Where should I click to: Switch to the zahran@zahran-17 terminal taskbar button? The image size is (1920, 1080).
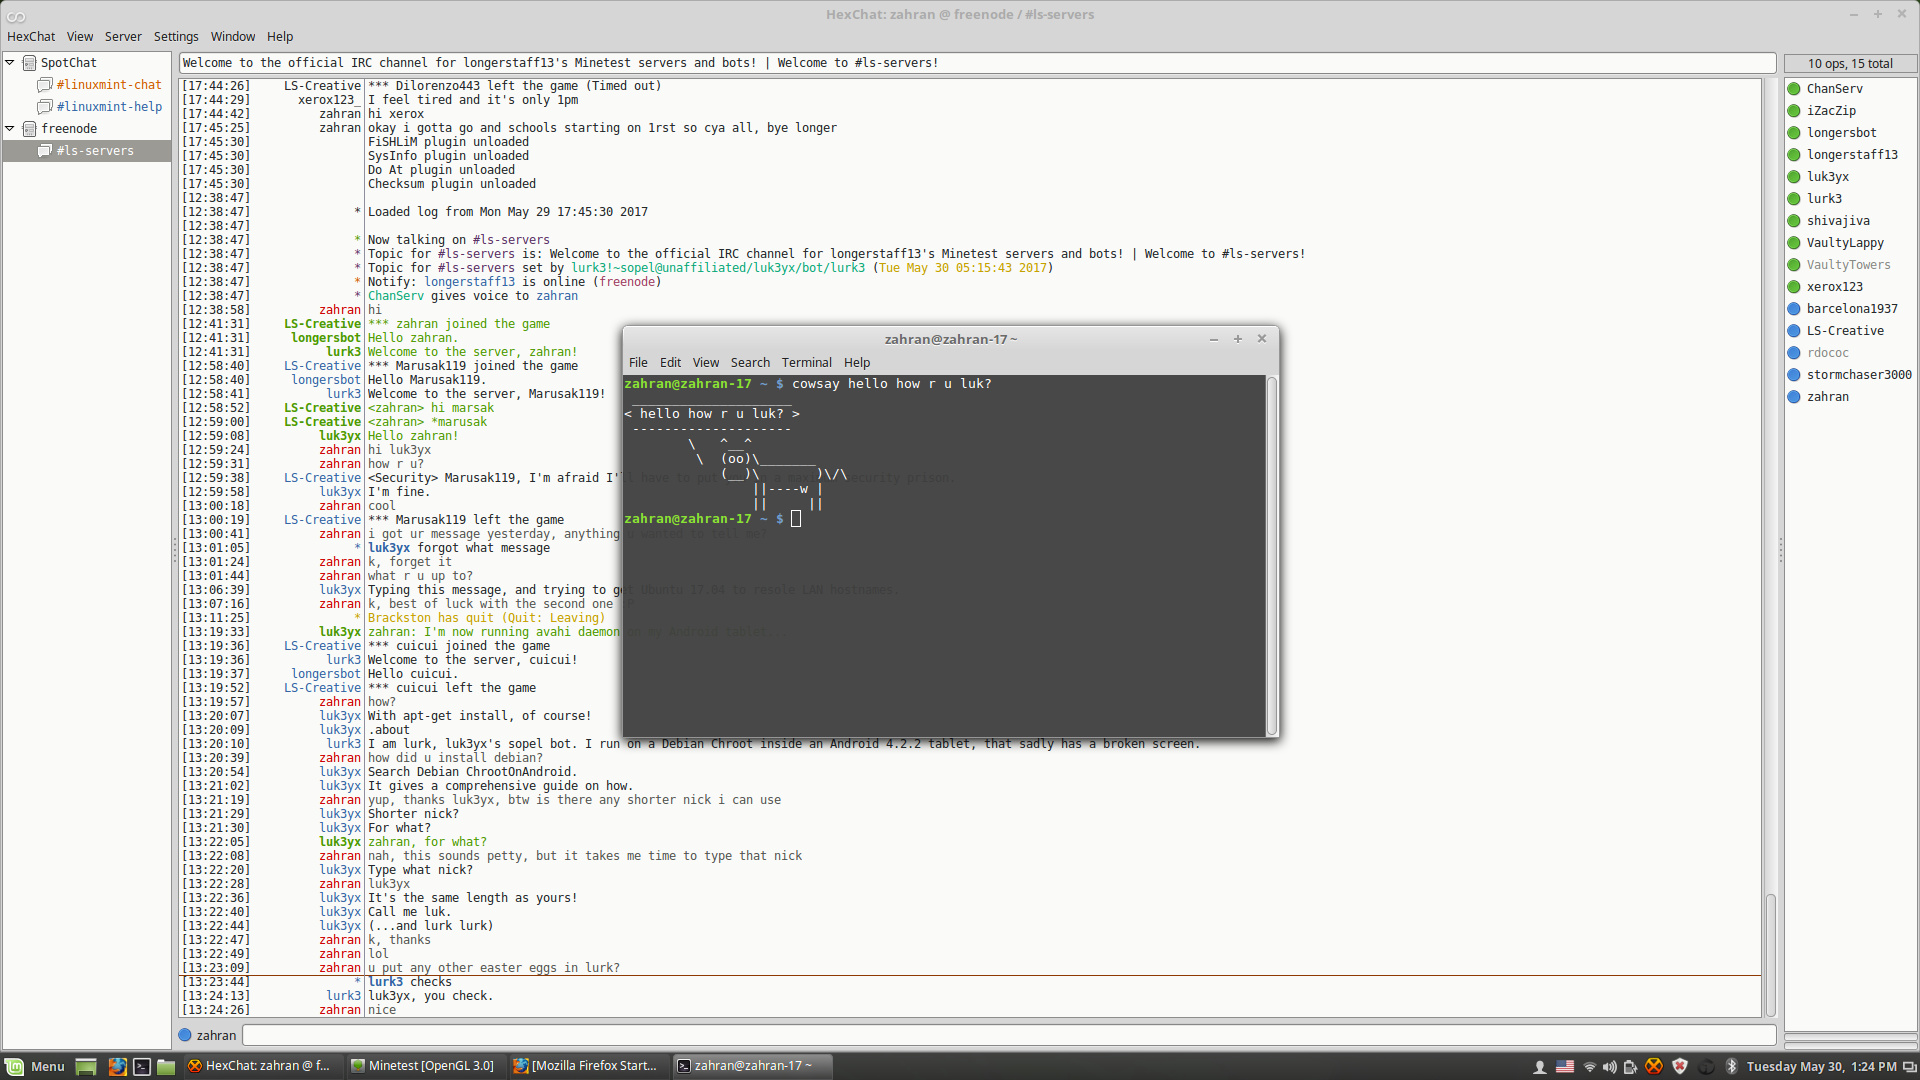(x=750, y=1066)
